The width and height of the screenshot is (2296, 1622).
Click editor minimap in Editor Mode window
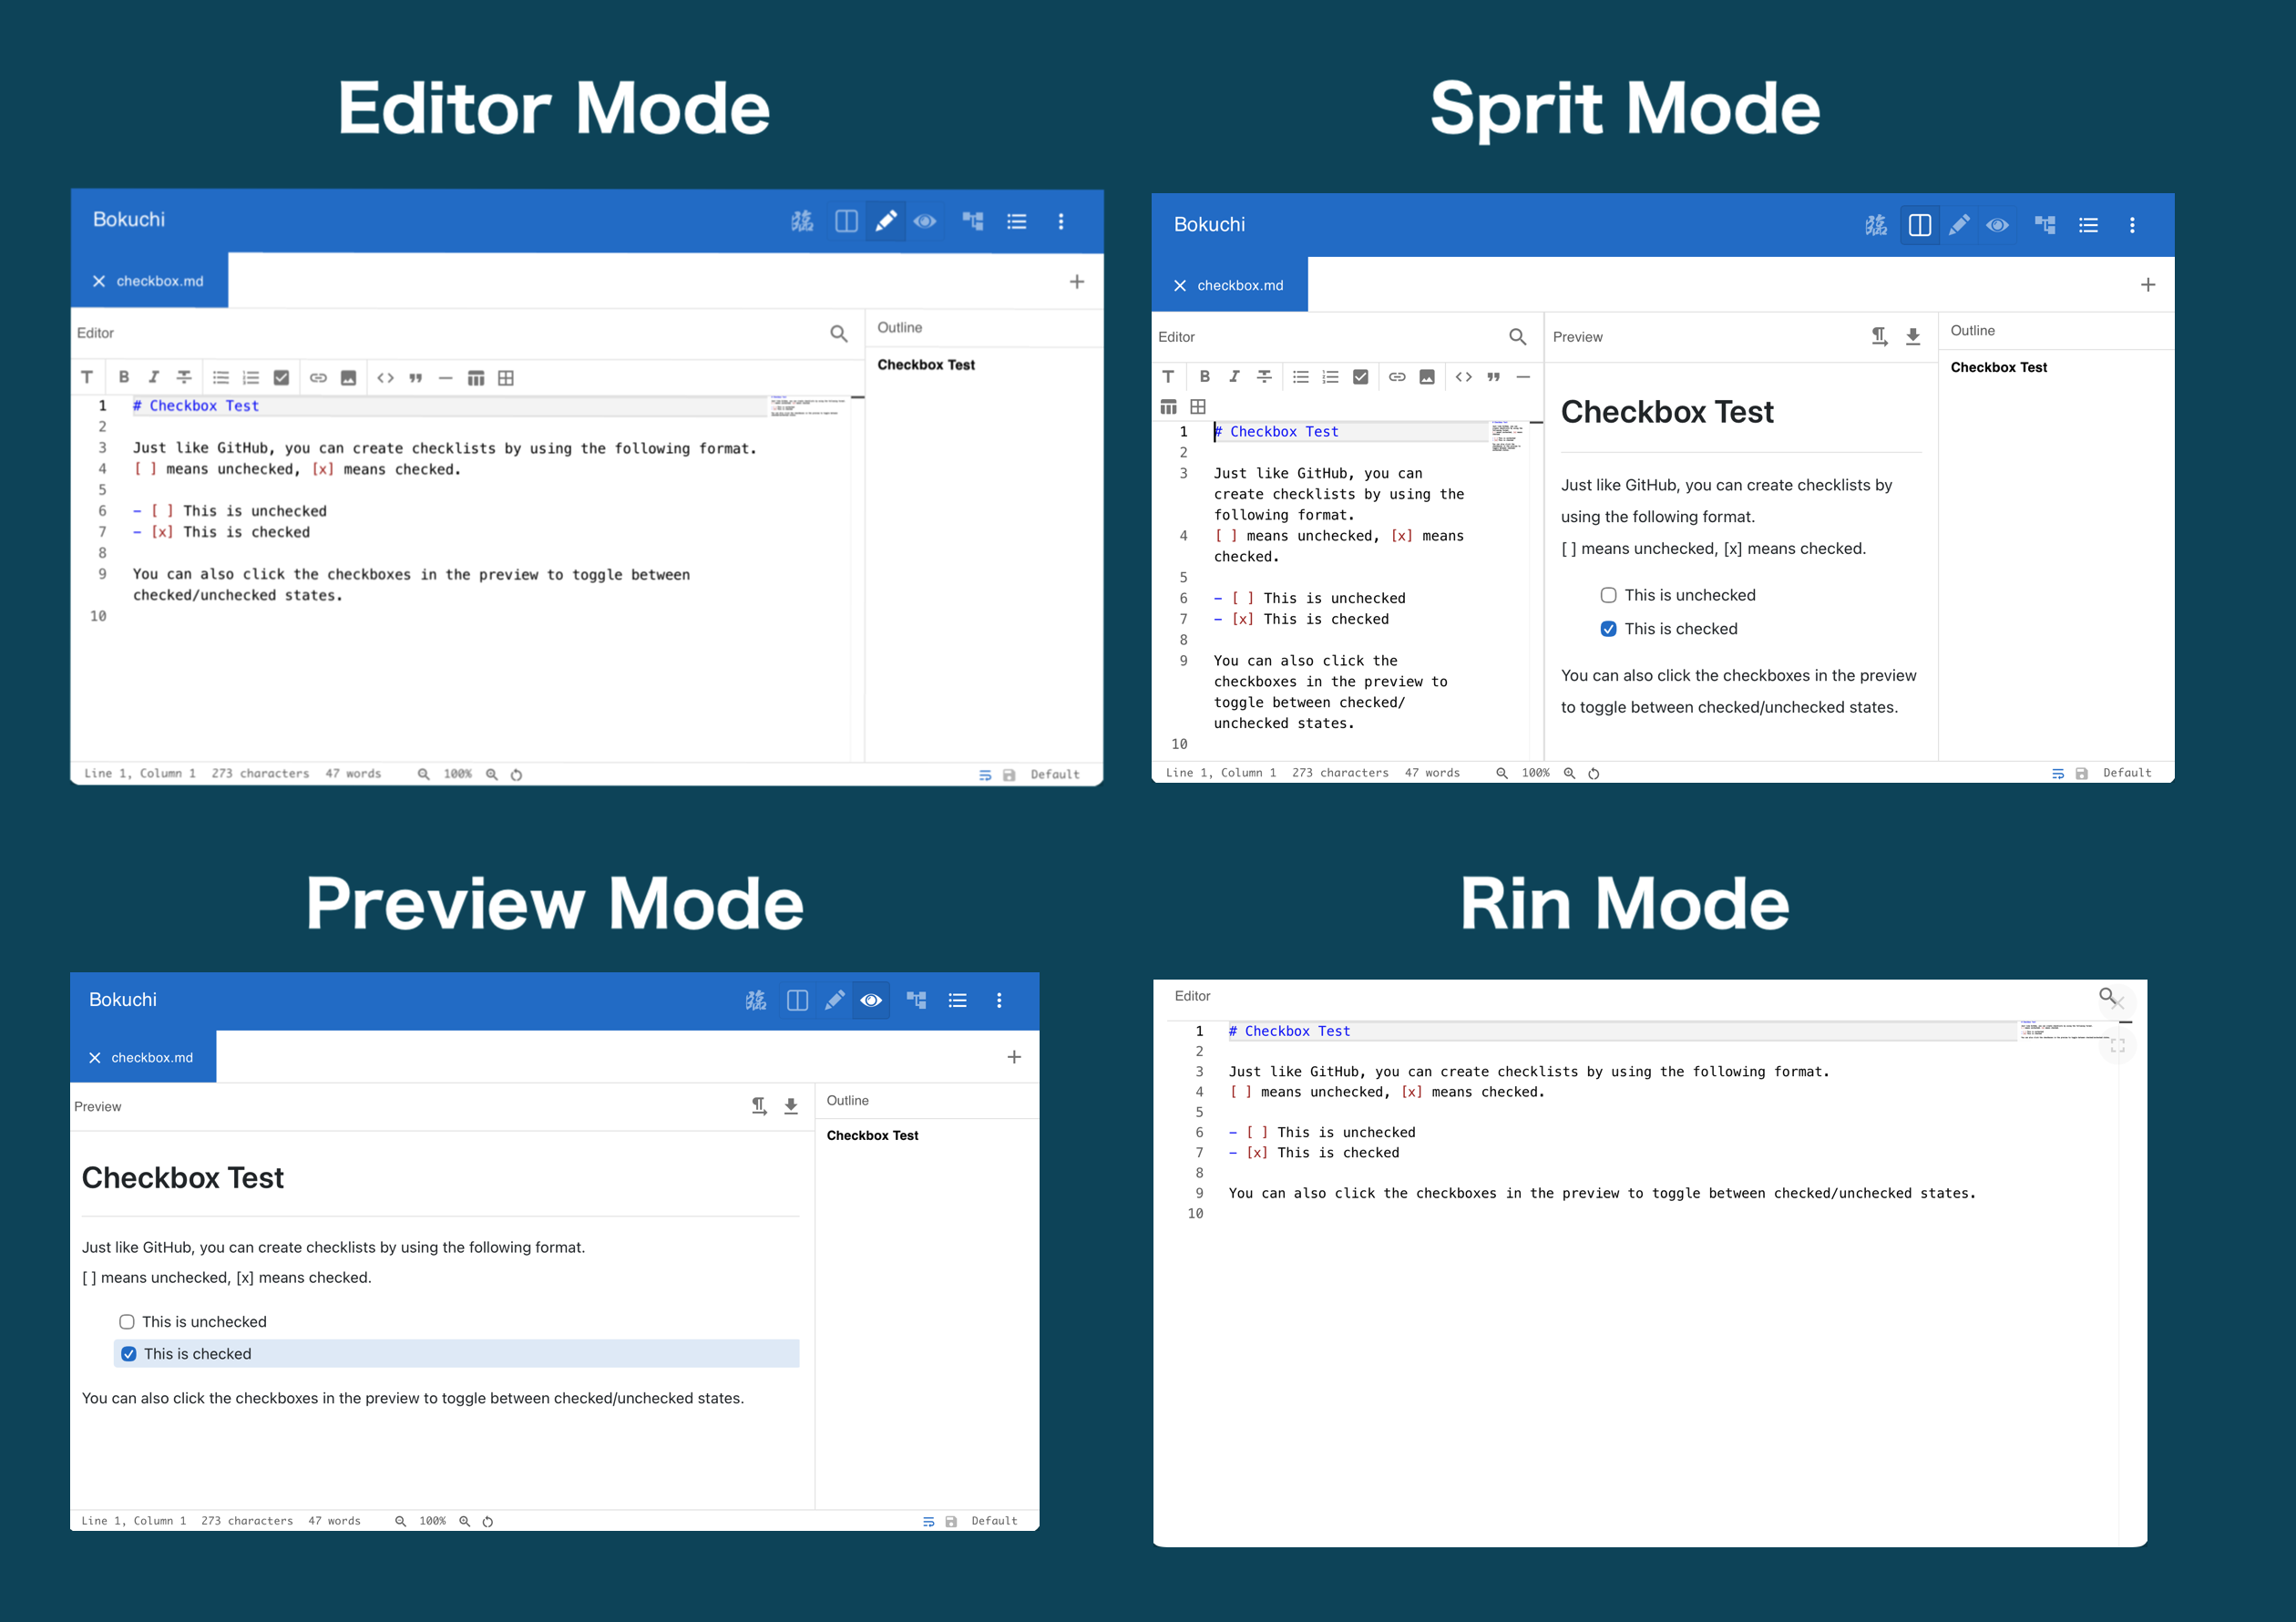(x=808, y=406)
